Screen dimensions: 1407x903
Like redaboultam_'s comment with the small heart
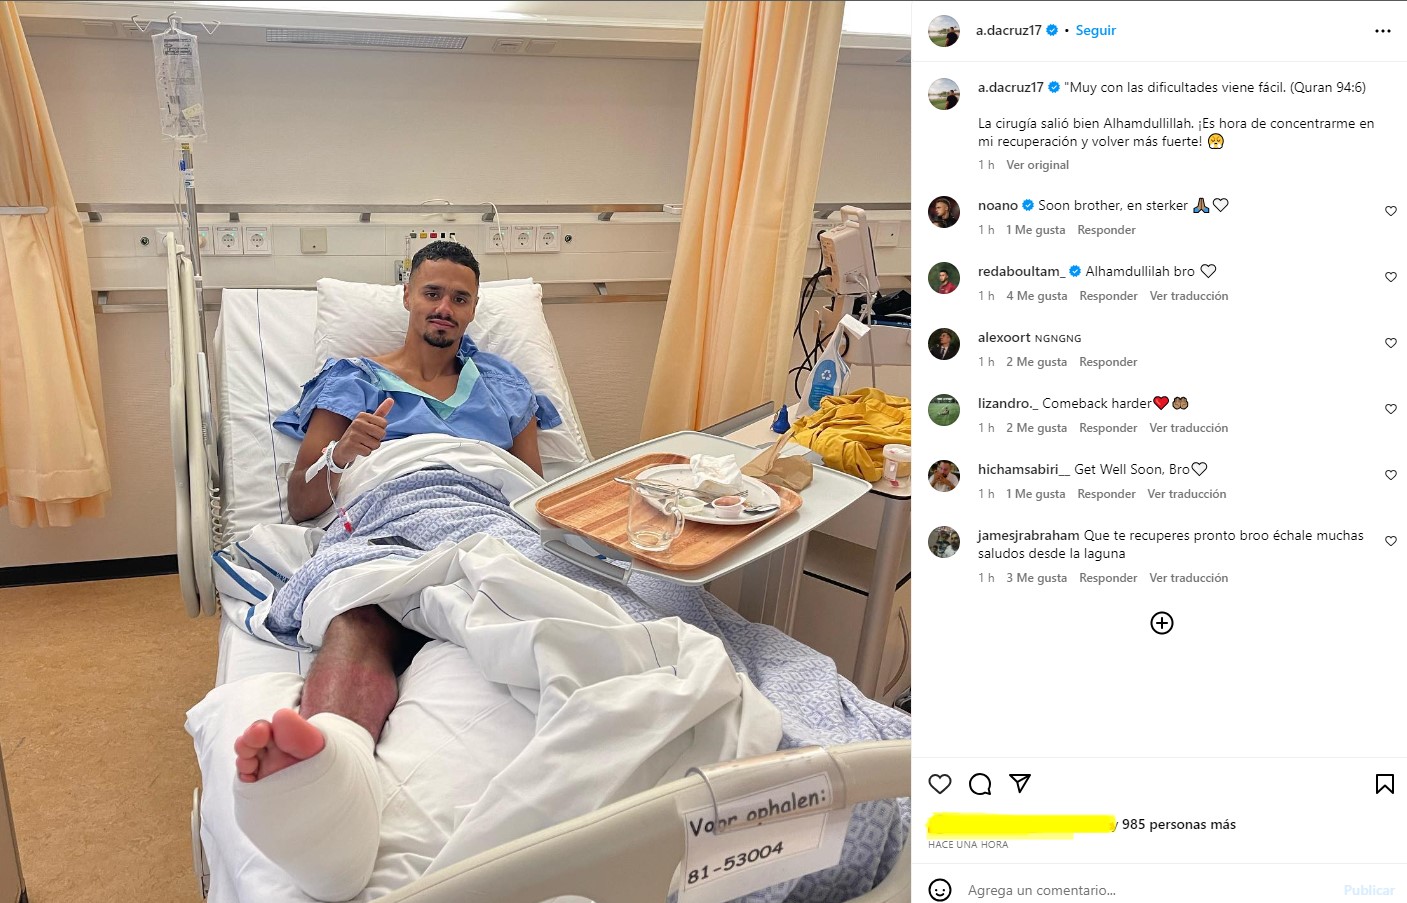point(1391,277)
